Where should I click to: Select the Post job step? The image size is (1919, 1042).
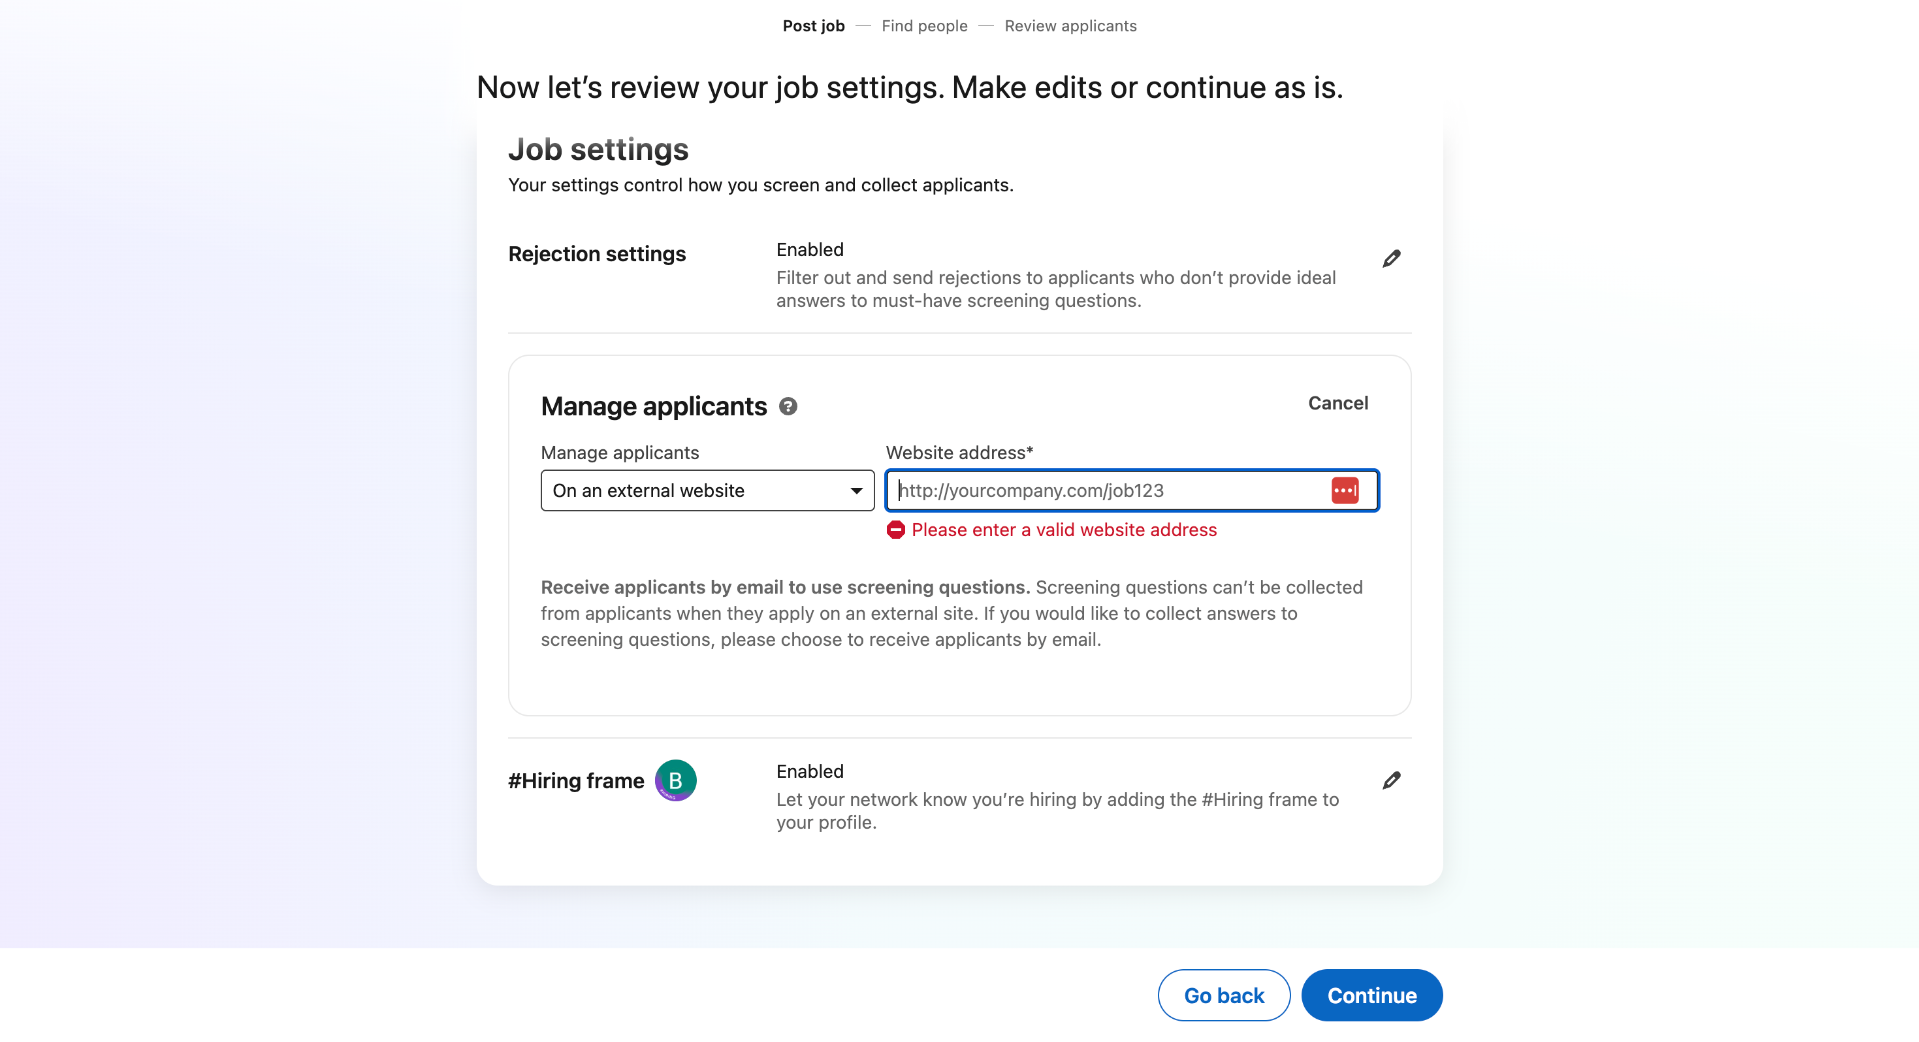pos(813,26)
